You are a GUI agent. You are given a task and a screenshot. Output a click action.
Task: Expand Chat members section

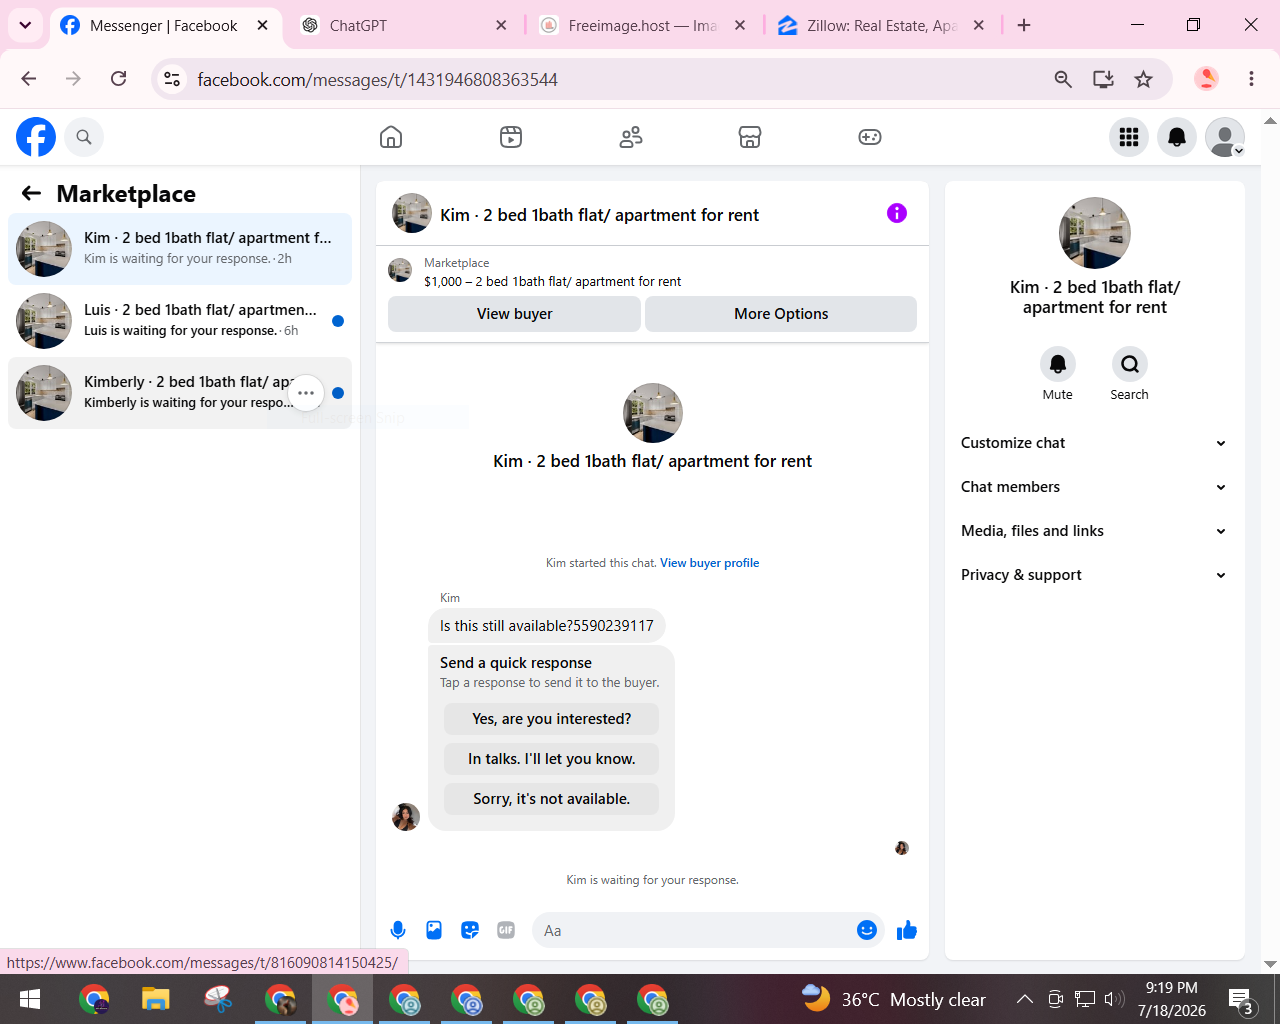1095,487
